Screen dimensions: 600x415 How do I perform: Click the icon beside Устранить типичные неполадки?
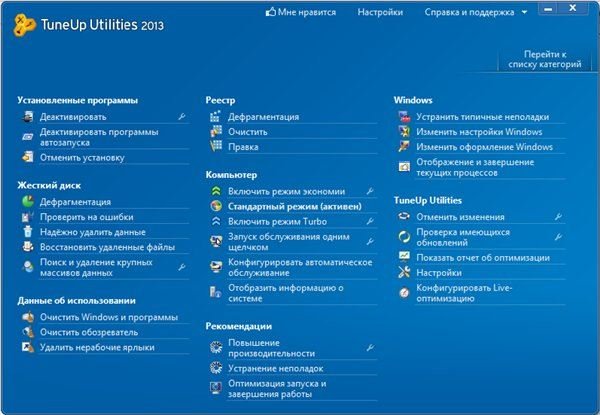click(404, 117)
